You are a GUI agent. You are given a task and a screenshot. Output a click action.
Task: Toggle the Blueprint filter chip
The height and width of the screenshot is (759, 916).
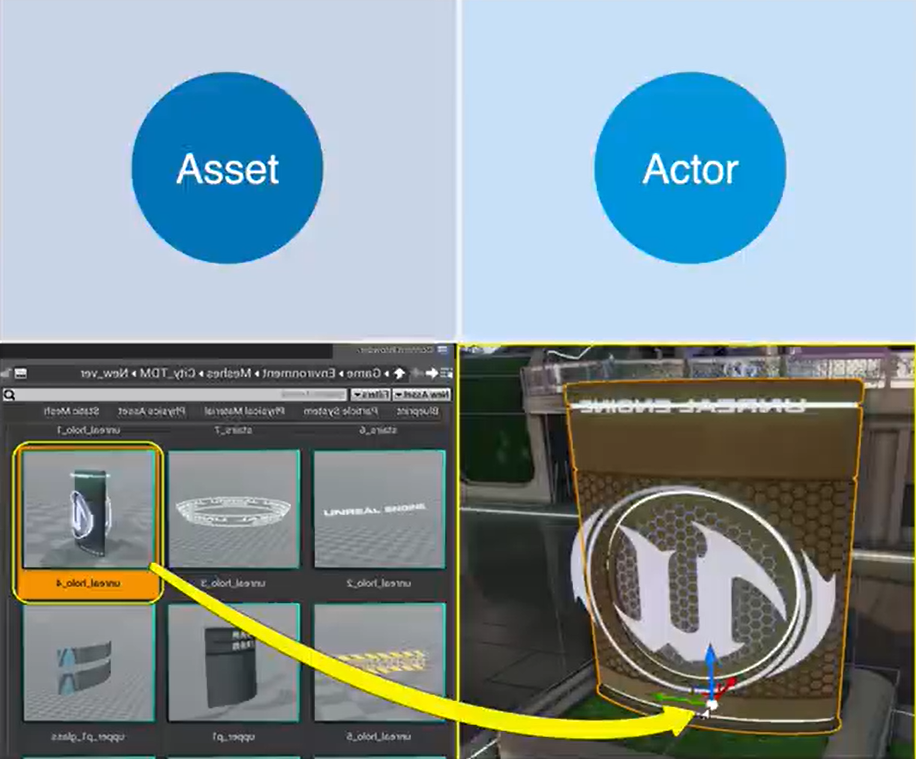click(418, 411)
